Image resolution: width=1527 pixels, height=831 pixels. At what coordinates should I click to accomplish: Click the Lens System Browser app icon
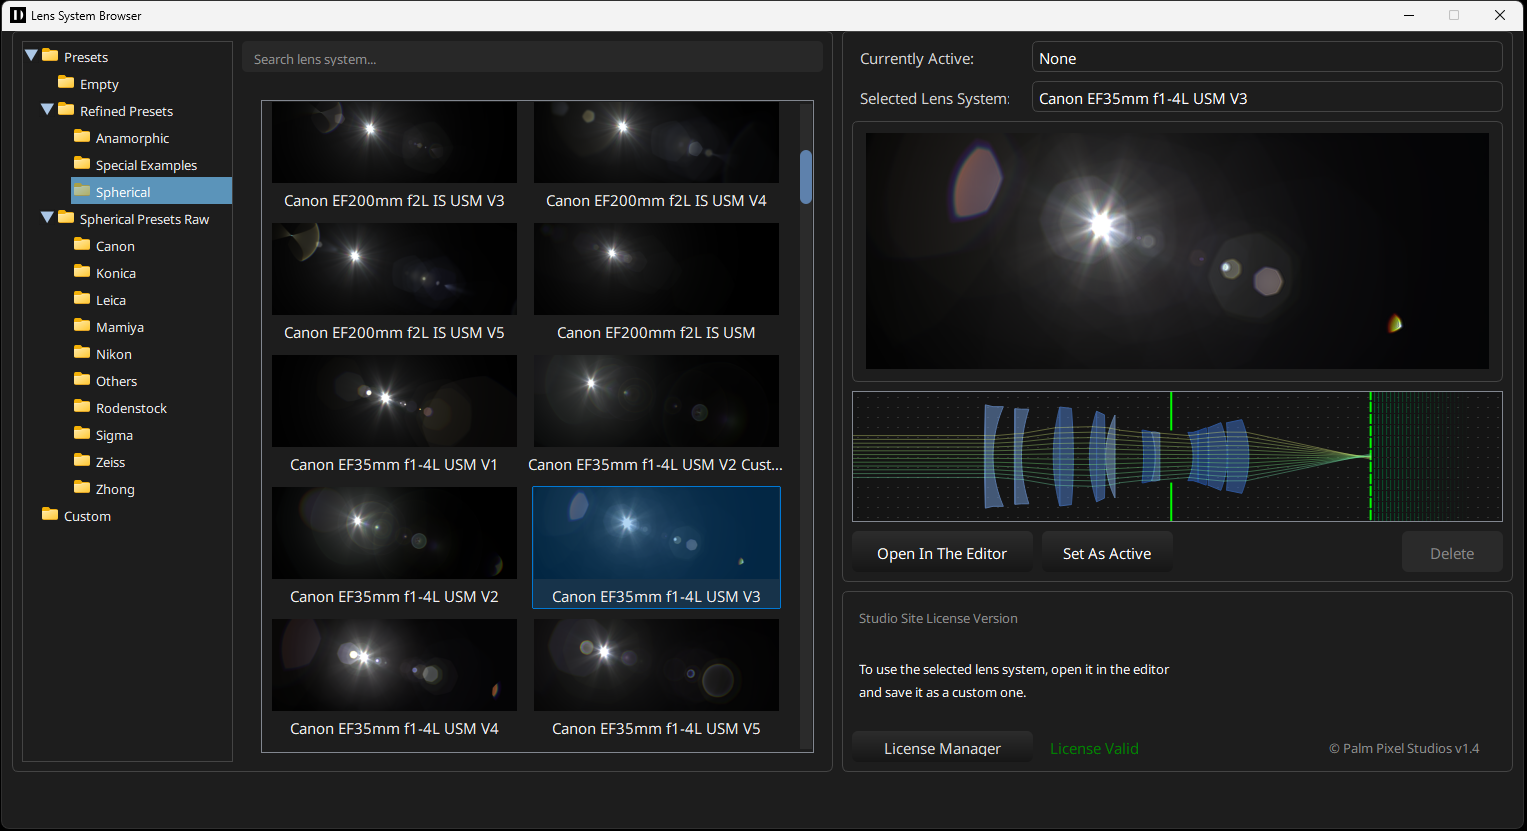pos(17,15)
